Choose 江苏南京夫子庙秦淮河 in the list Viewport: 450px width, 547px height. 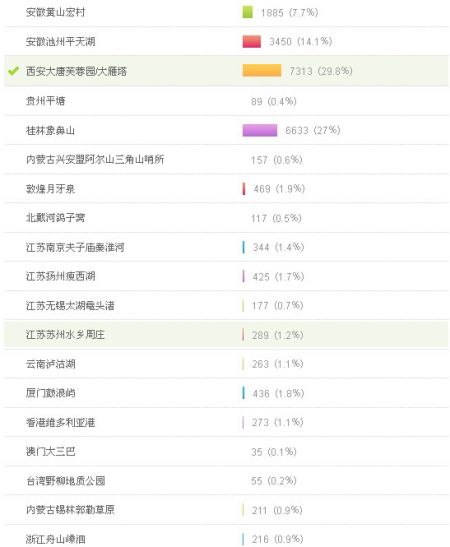coord(226,247)
